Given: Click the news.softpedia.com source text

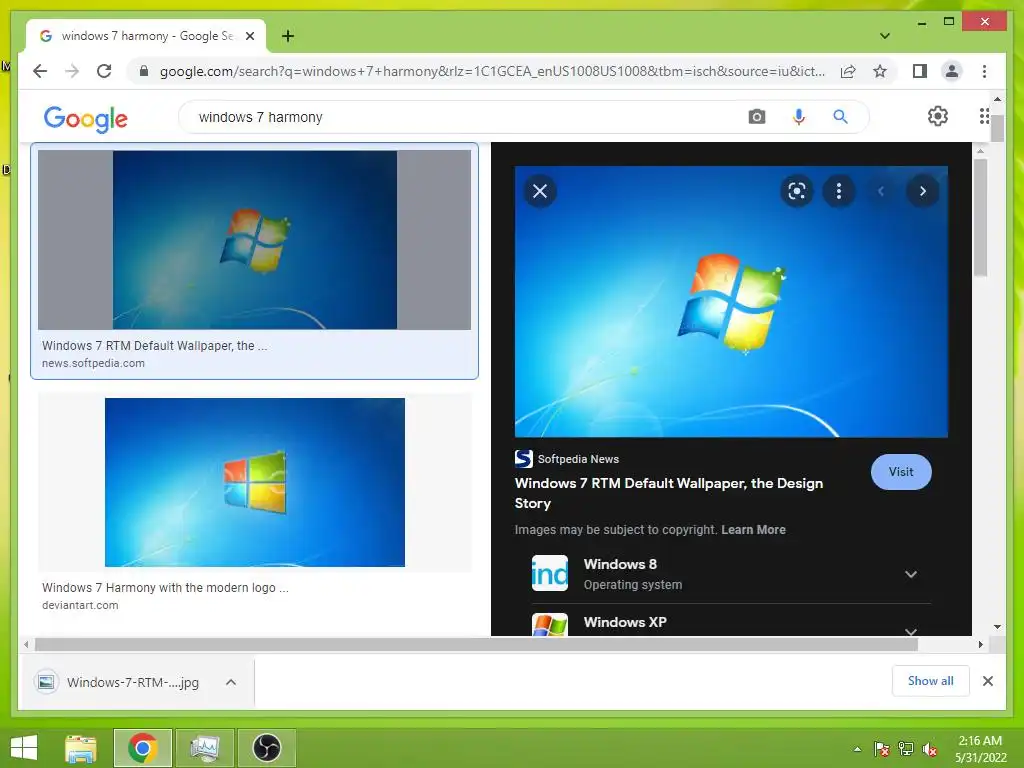Looking at the screenshot, I should 93,363.
